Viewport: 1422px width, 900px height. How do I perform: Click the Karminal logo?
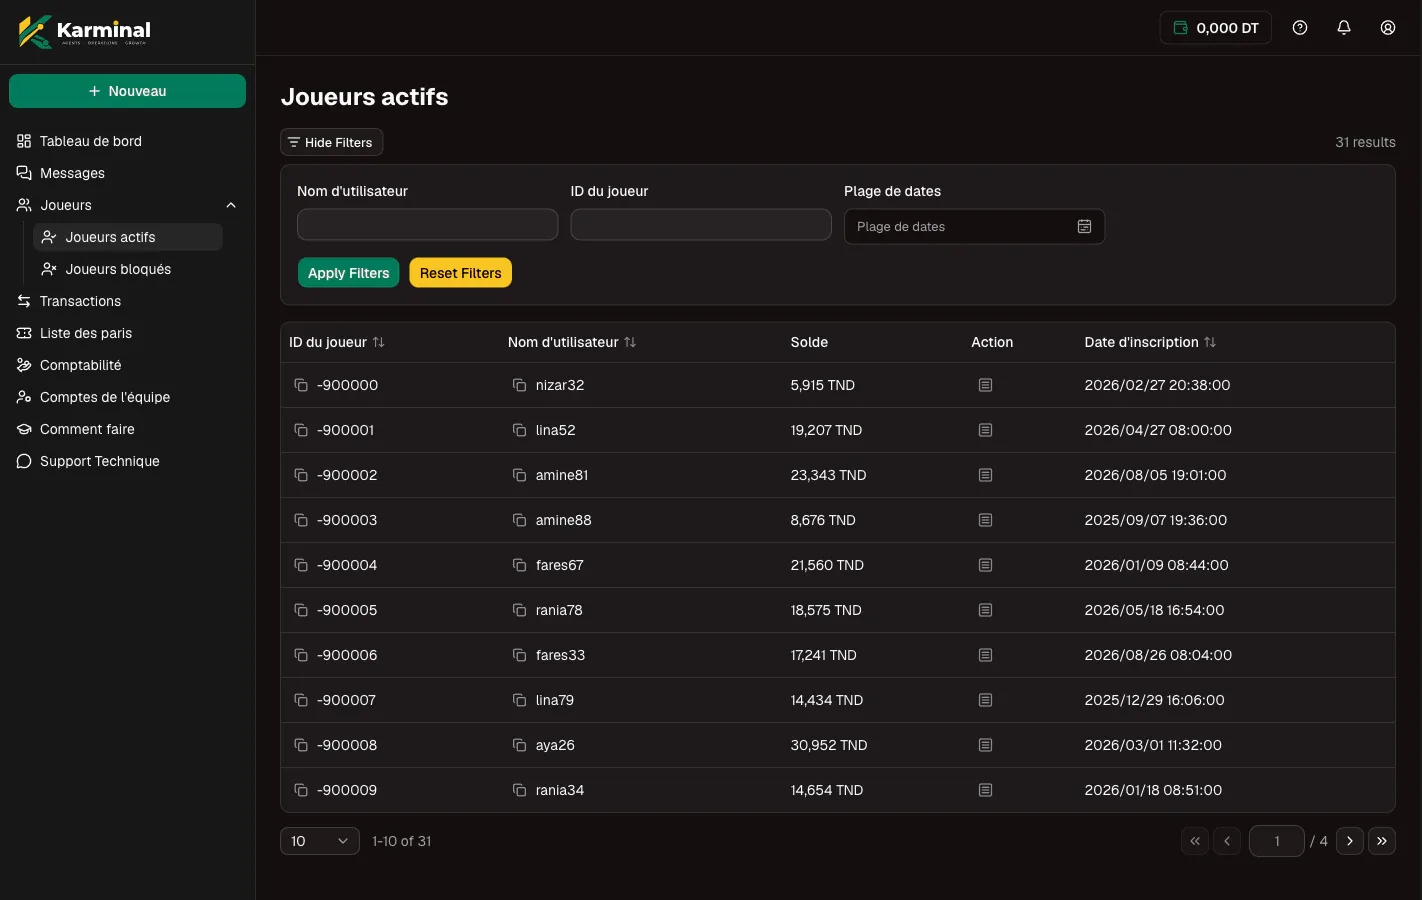coord(85,31)
